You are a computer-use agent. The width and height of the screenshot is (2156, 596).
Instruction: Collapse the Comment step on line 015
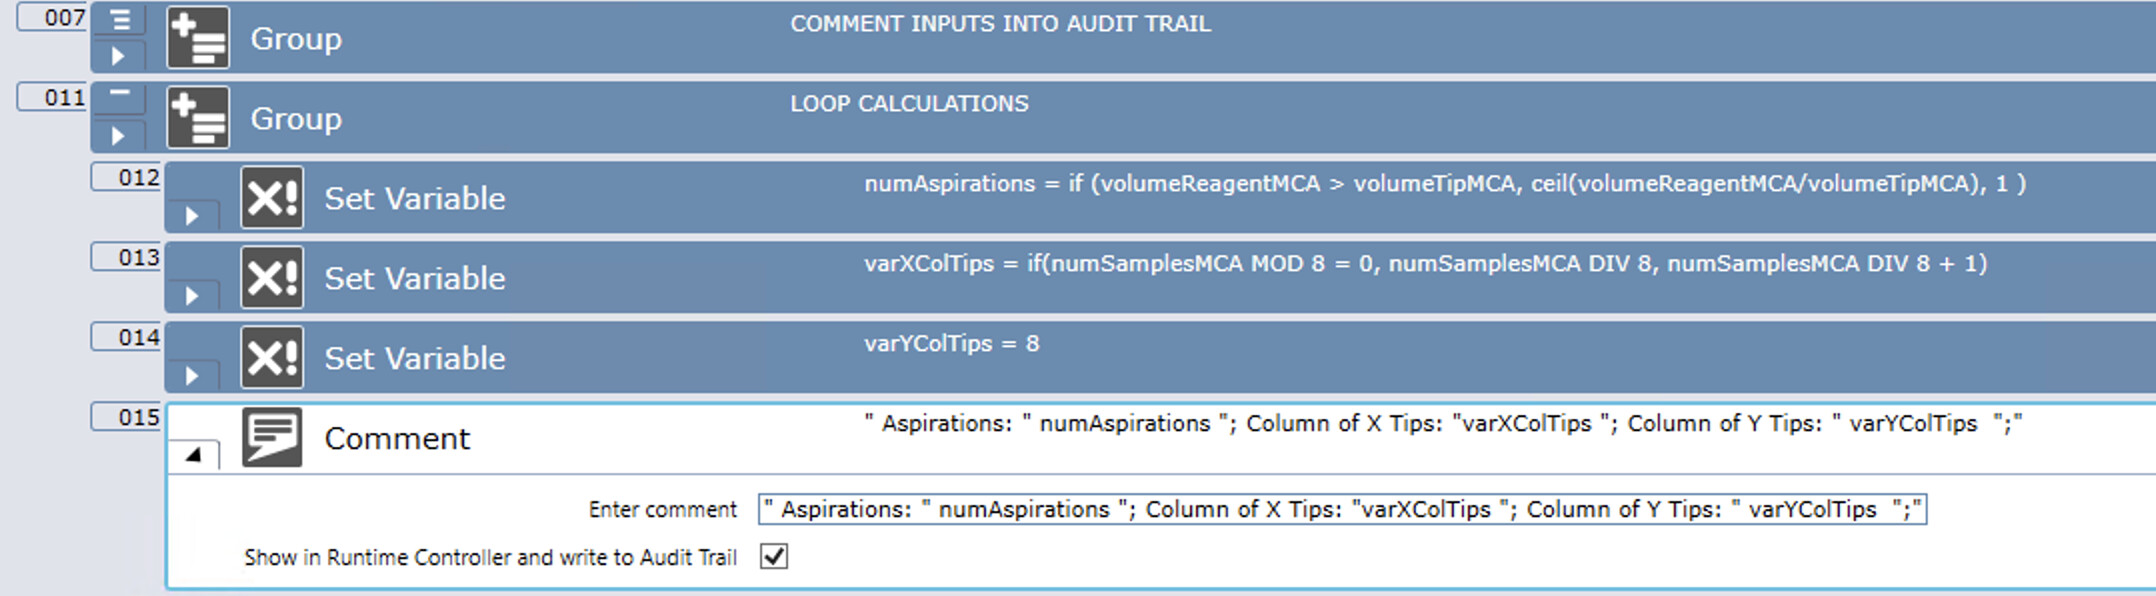click(x=193, y=454)
